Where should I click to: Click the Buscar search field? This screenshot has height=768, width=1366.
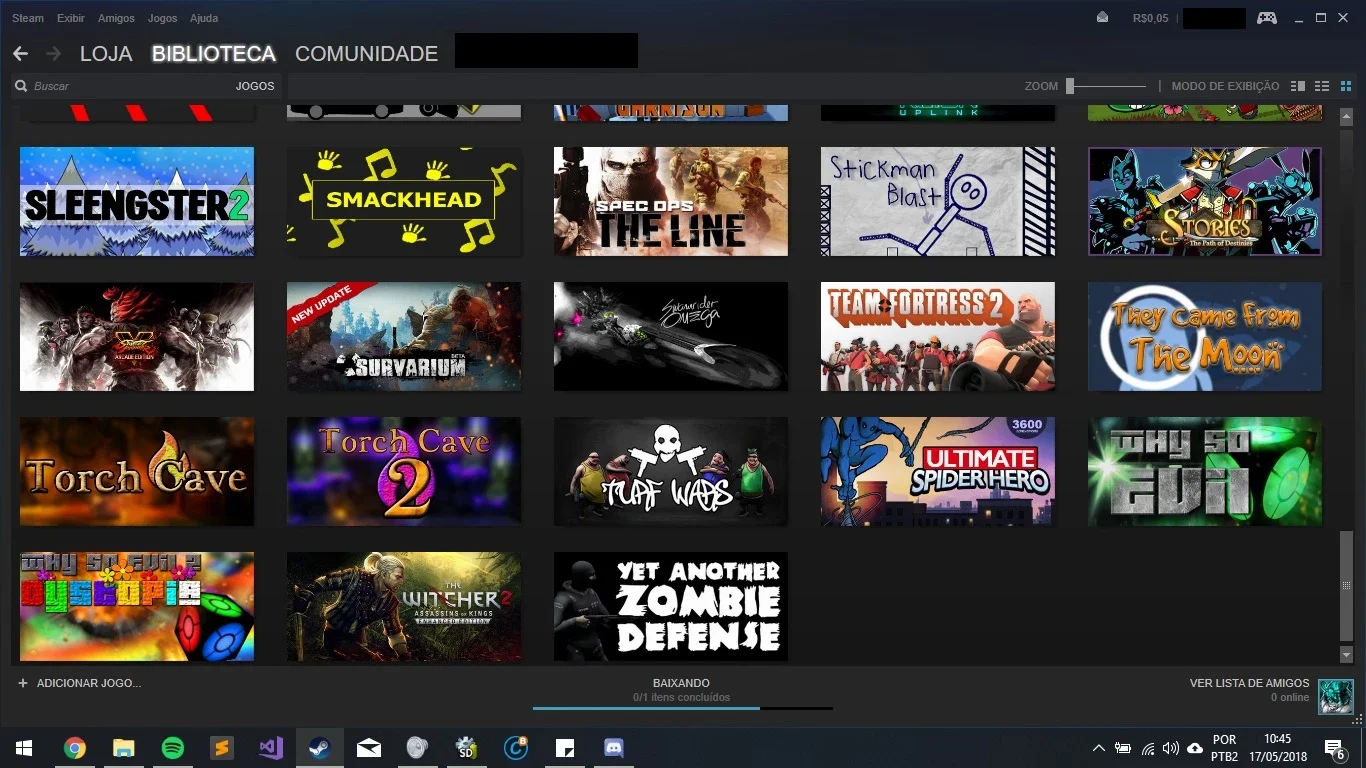click(130, 86)
